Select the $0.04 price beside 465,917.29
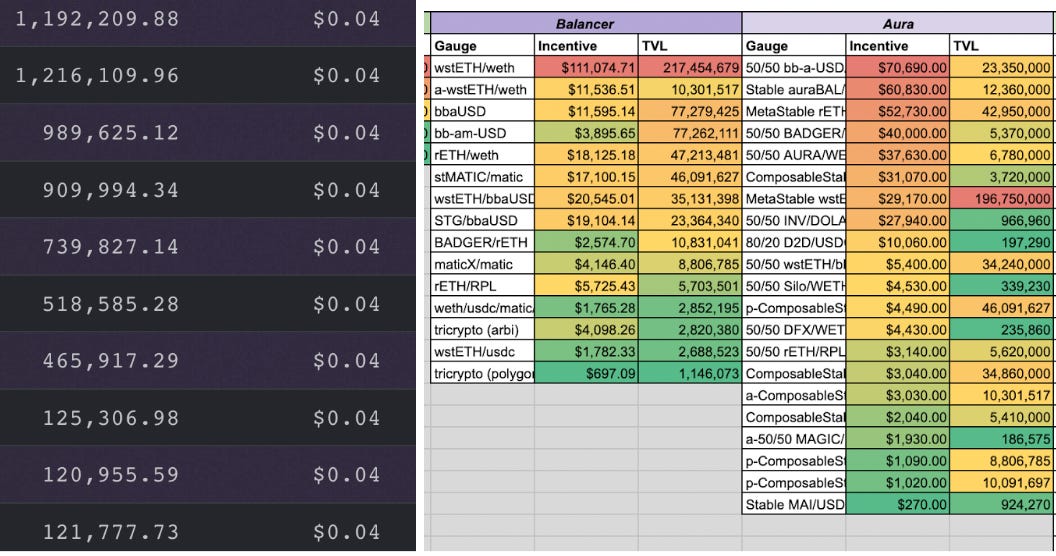Image resolution: width=1056 pixels, height=556 pixels. [x=346, y=361]
